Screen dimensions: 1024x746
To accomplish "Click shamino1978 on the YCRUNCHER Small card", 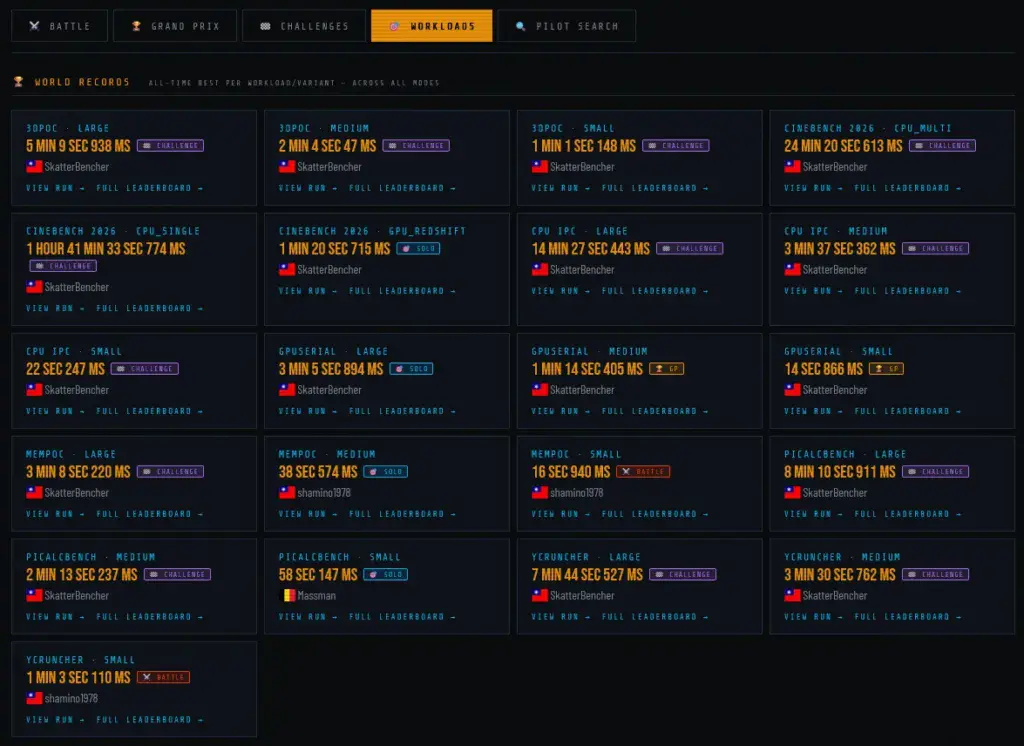I will 71,698.
